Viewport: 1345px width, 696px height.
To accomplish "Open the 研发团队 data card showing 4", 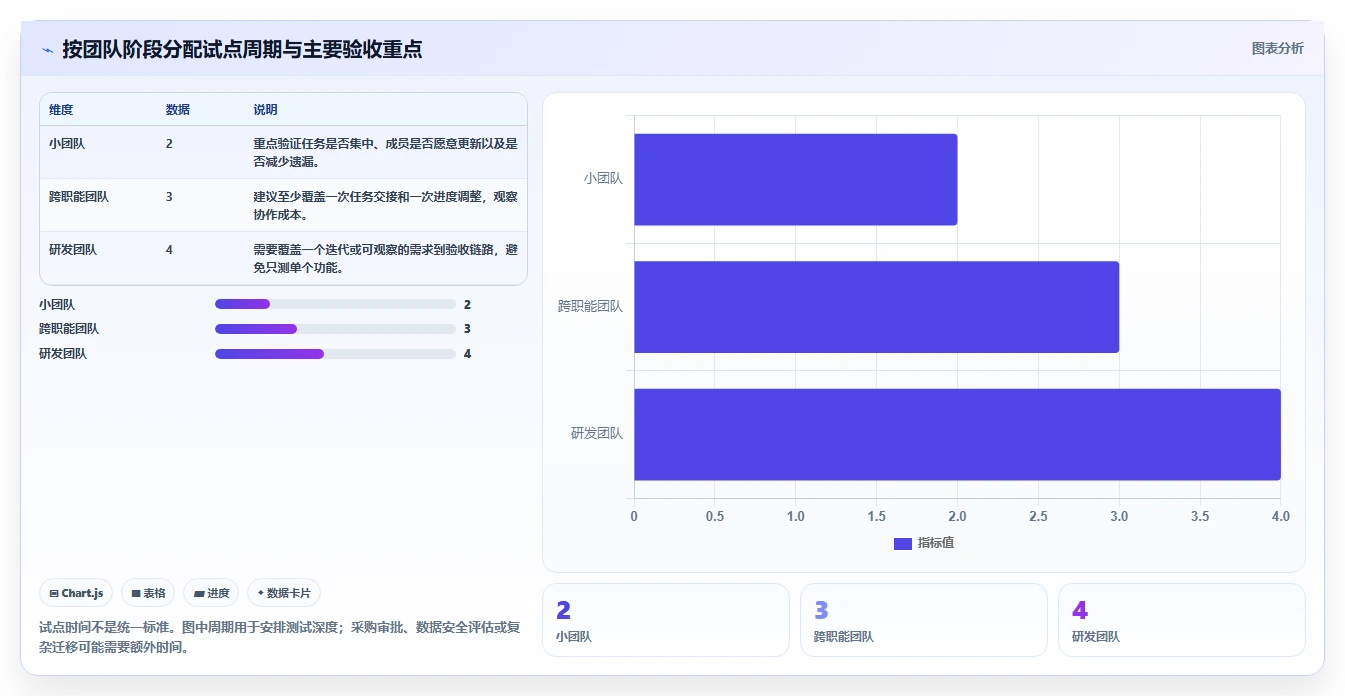I will point(1181,620).
